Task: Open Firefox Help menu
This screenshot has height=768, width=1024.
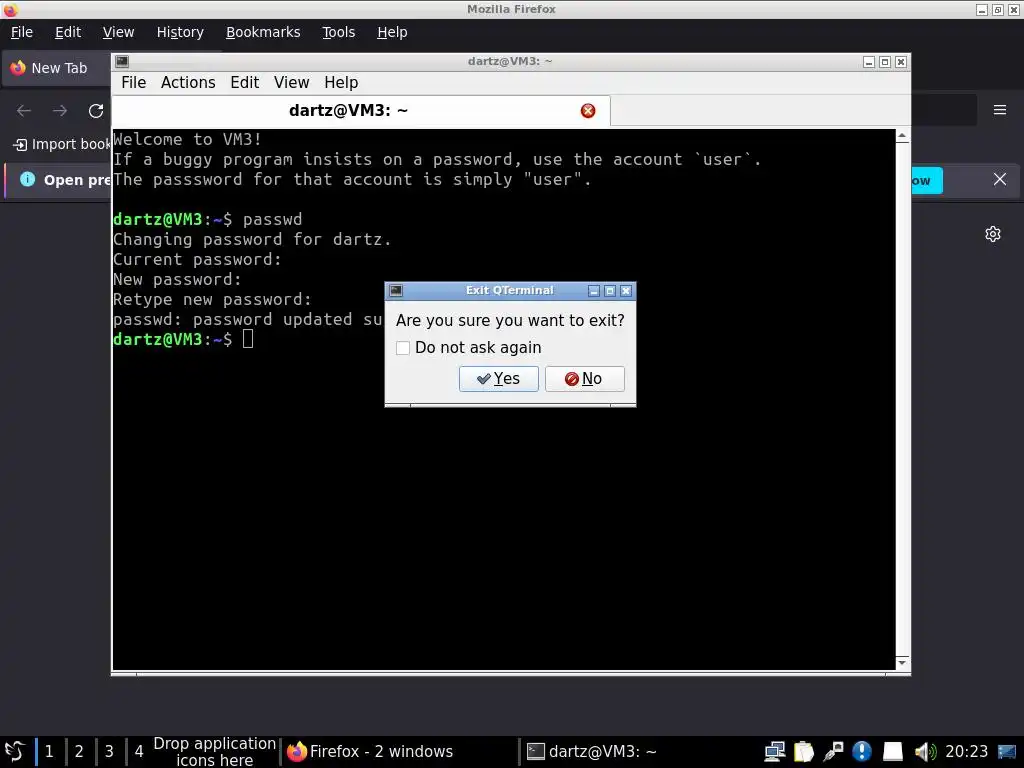Action: 392,32
